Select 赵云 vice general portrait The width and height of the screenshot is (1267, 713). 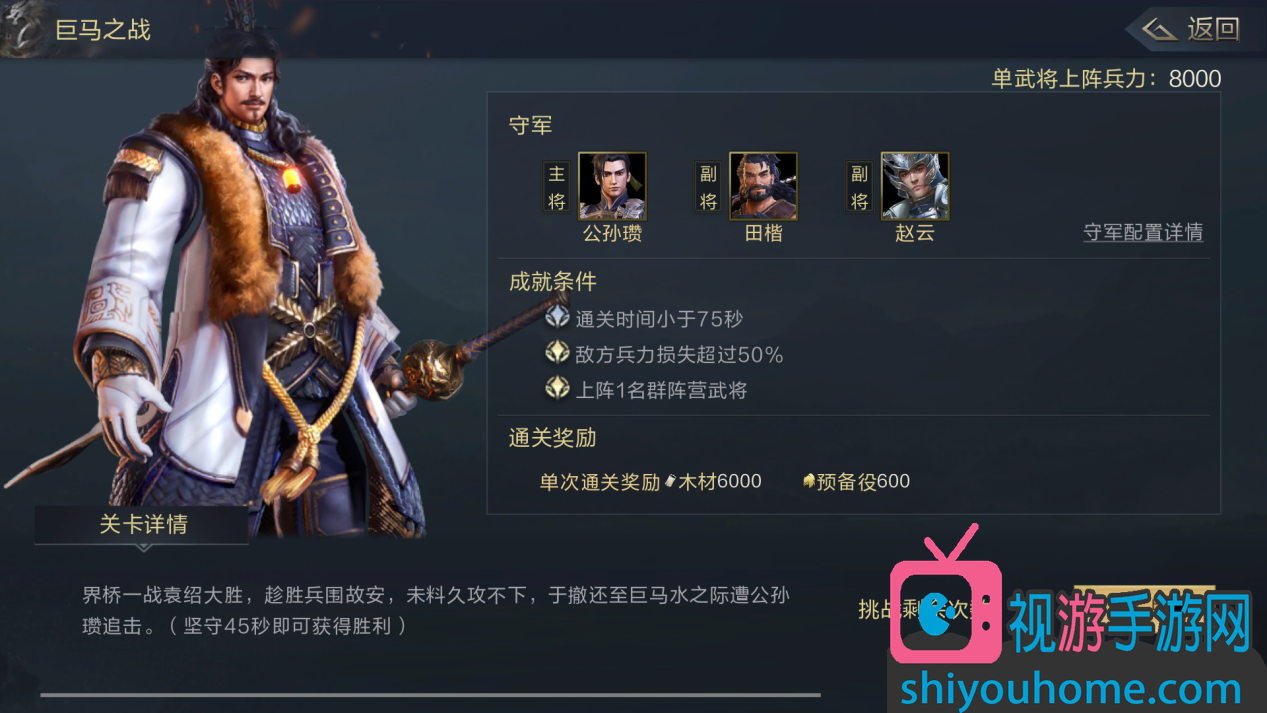tap(914, 186)
